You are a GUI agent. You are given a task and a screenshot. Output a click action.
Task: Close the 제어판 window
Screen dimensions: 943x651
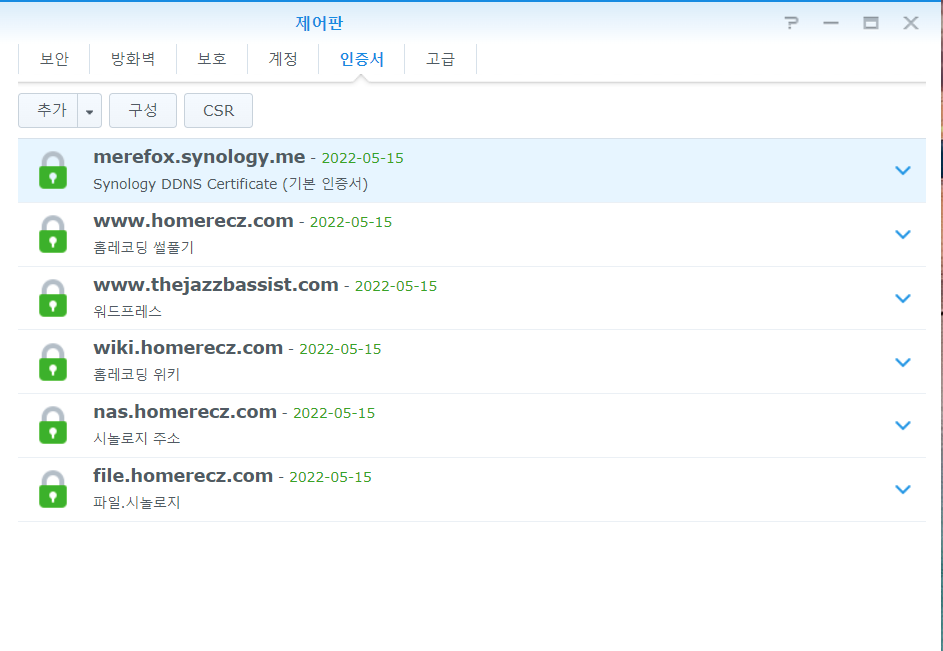911,23
